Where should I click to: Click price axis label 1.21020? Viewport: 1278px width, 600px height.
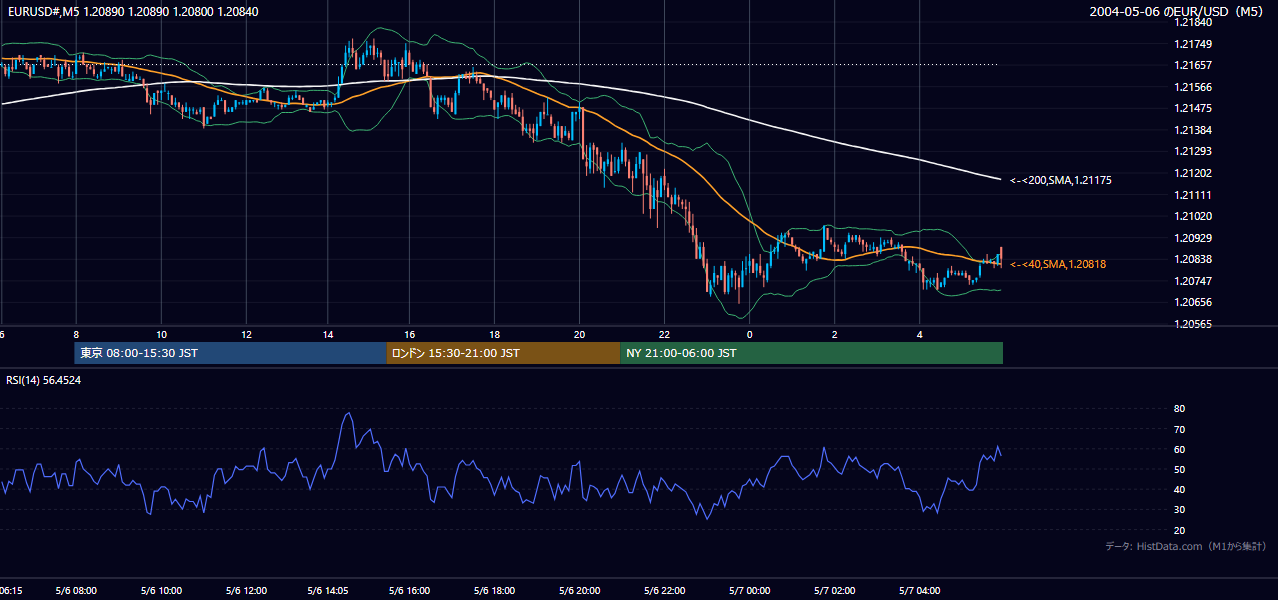pos(1193,216)
